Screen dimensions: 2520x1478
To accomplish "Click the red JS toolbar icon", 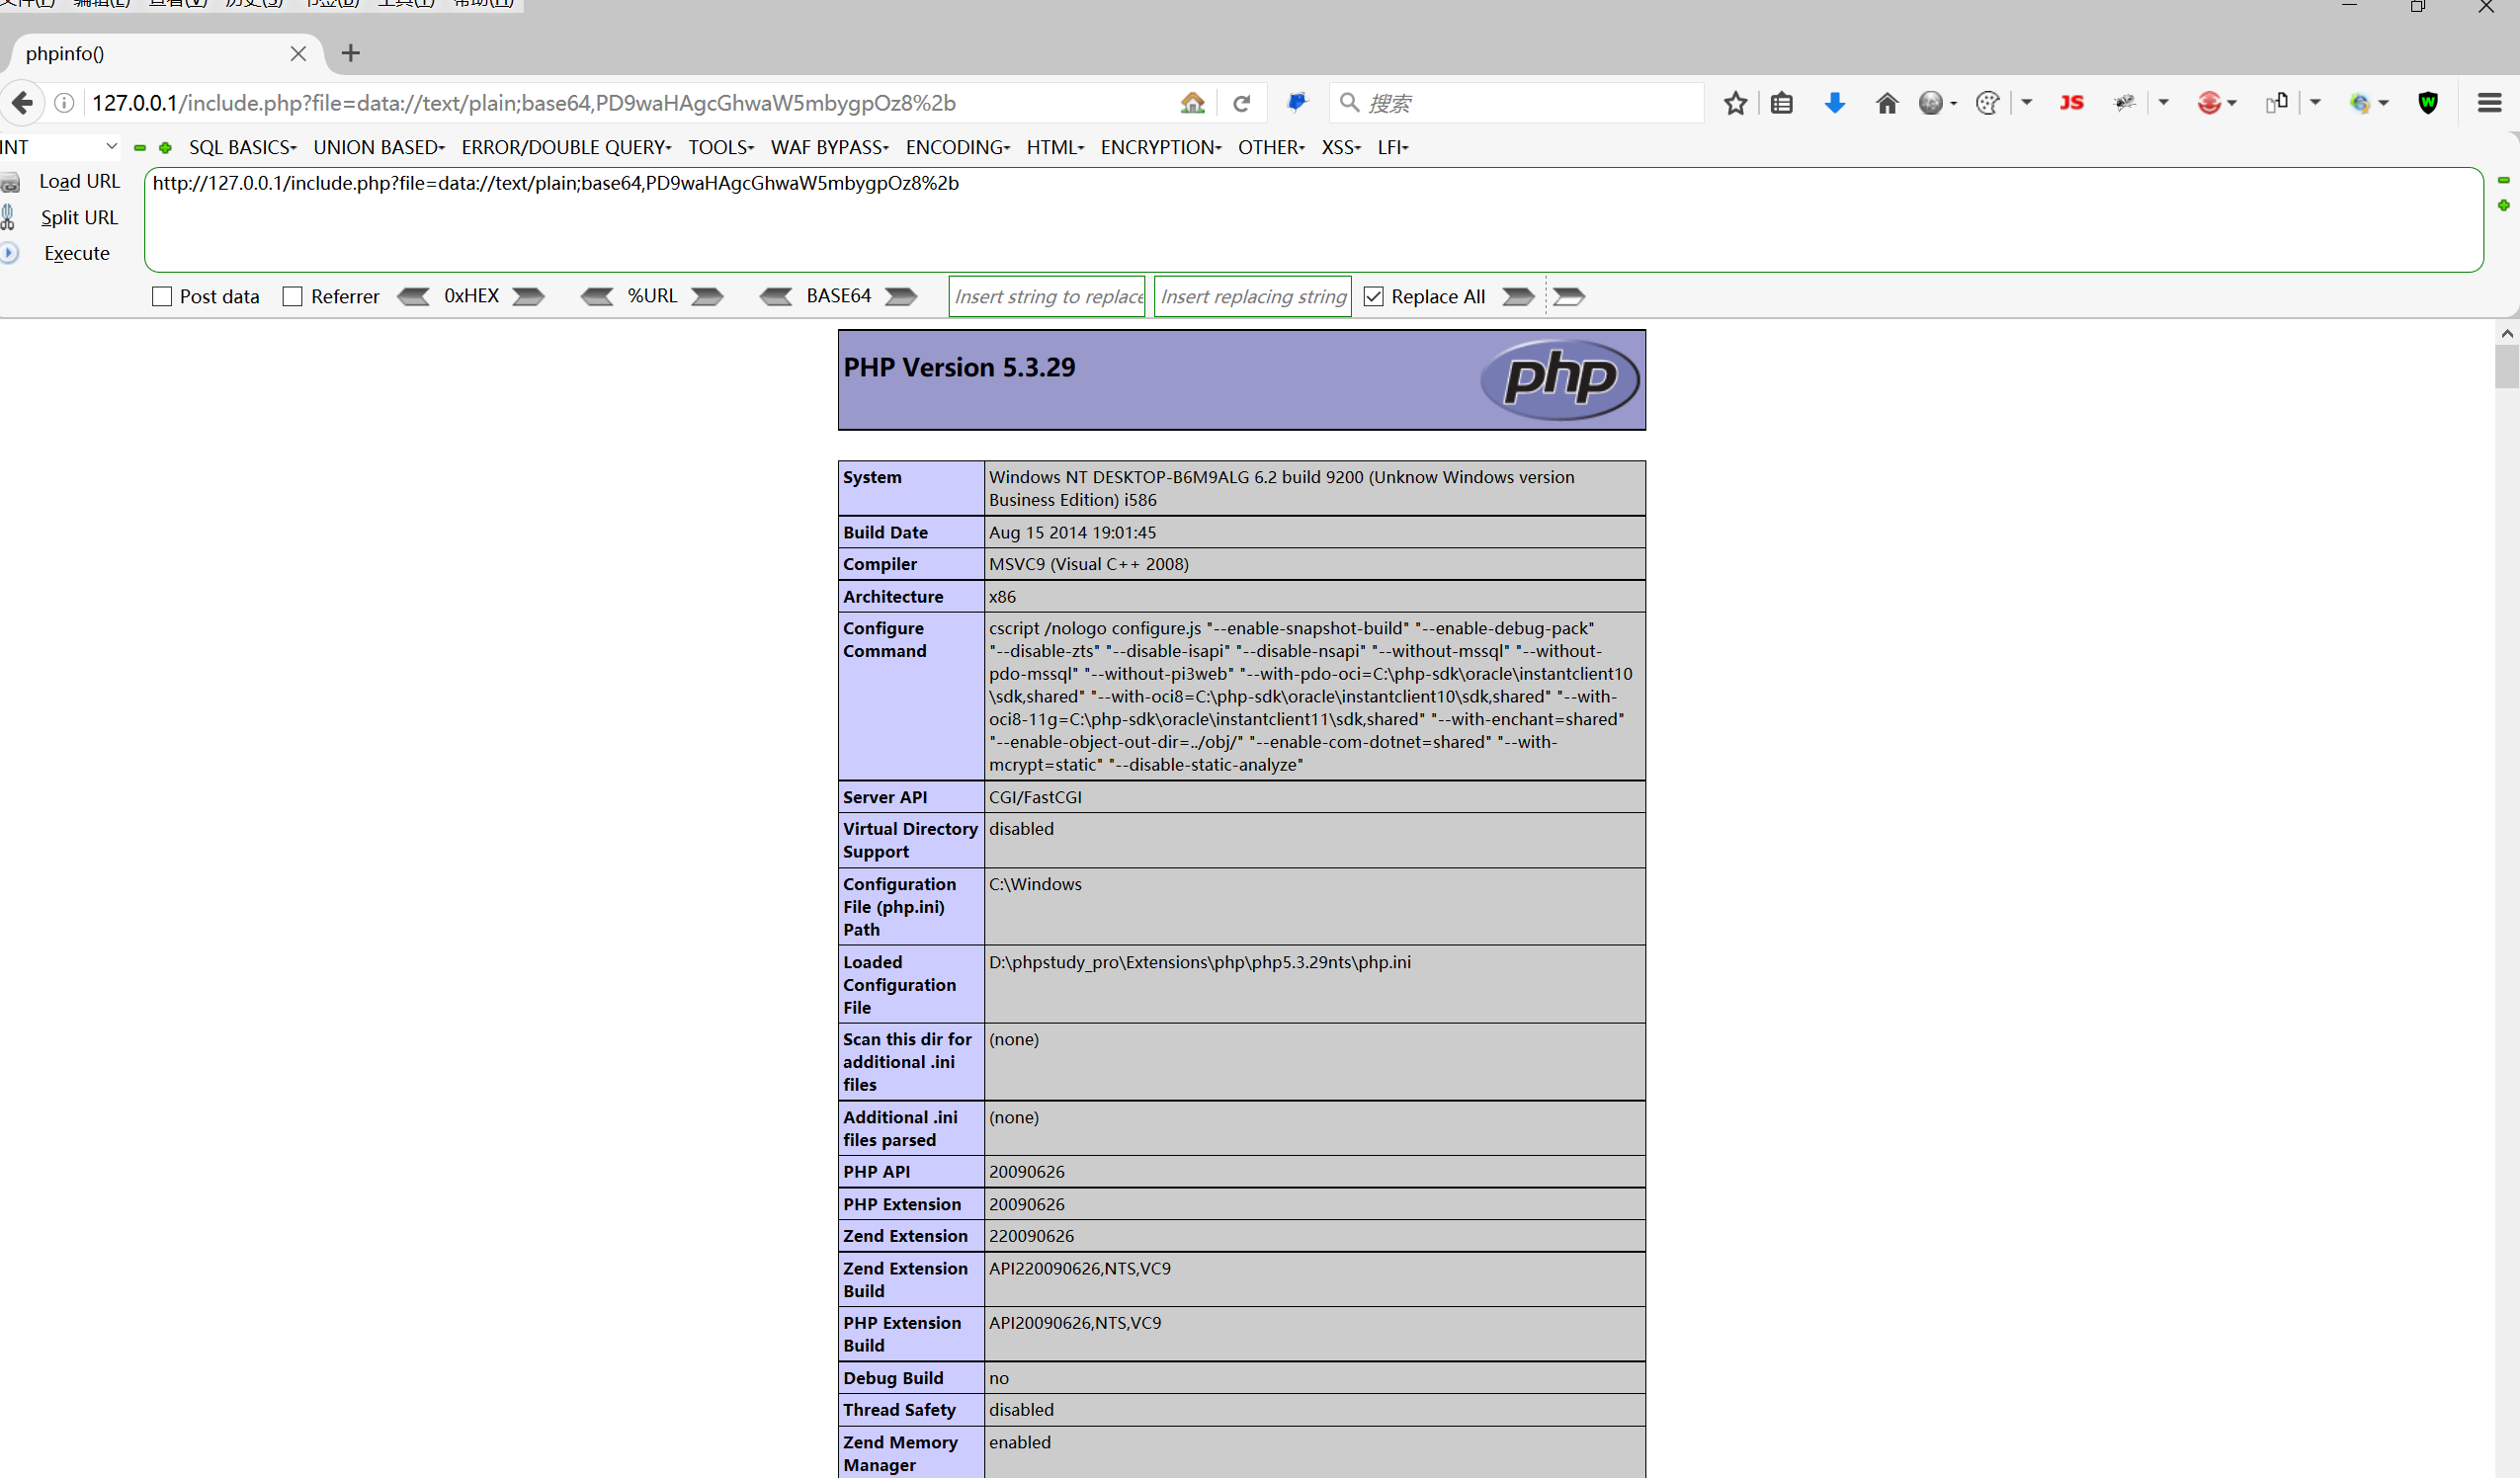I will [2071, 103].
